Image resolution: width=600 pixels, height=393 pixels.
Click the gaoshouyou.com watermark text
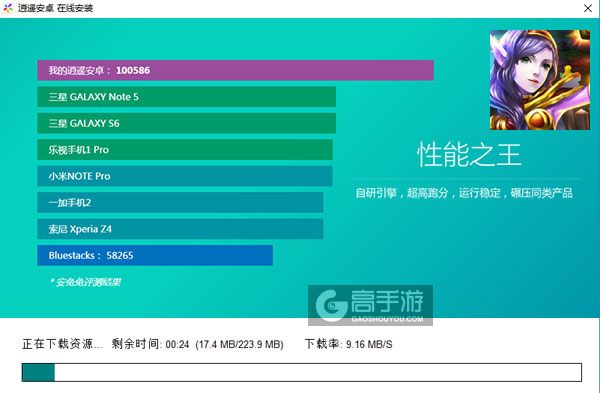pyautogui.click(x=387, y=319)
